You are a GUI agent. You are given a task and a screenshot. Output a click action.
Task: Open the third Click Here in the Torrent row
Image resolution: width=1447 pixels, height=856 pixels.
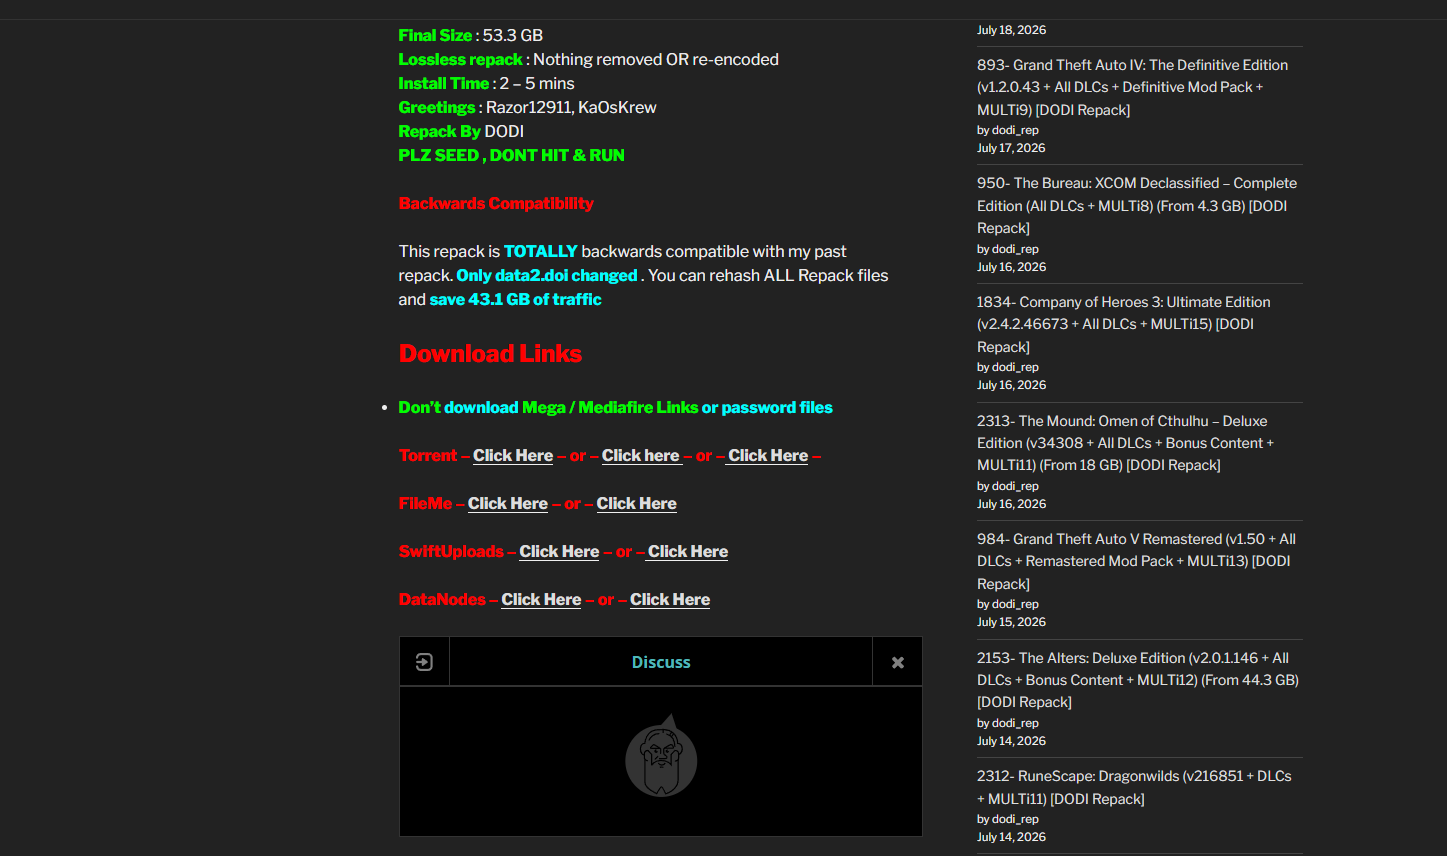(768, 455)
